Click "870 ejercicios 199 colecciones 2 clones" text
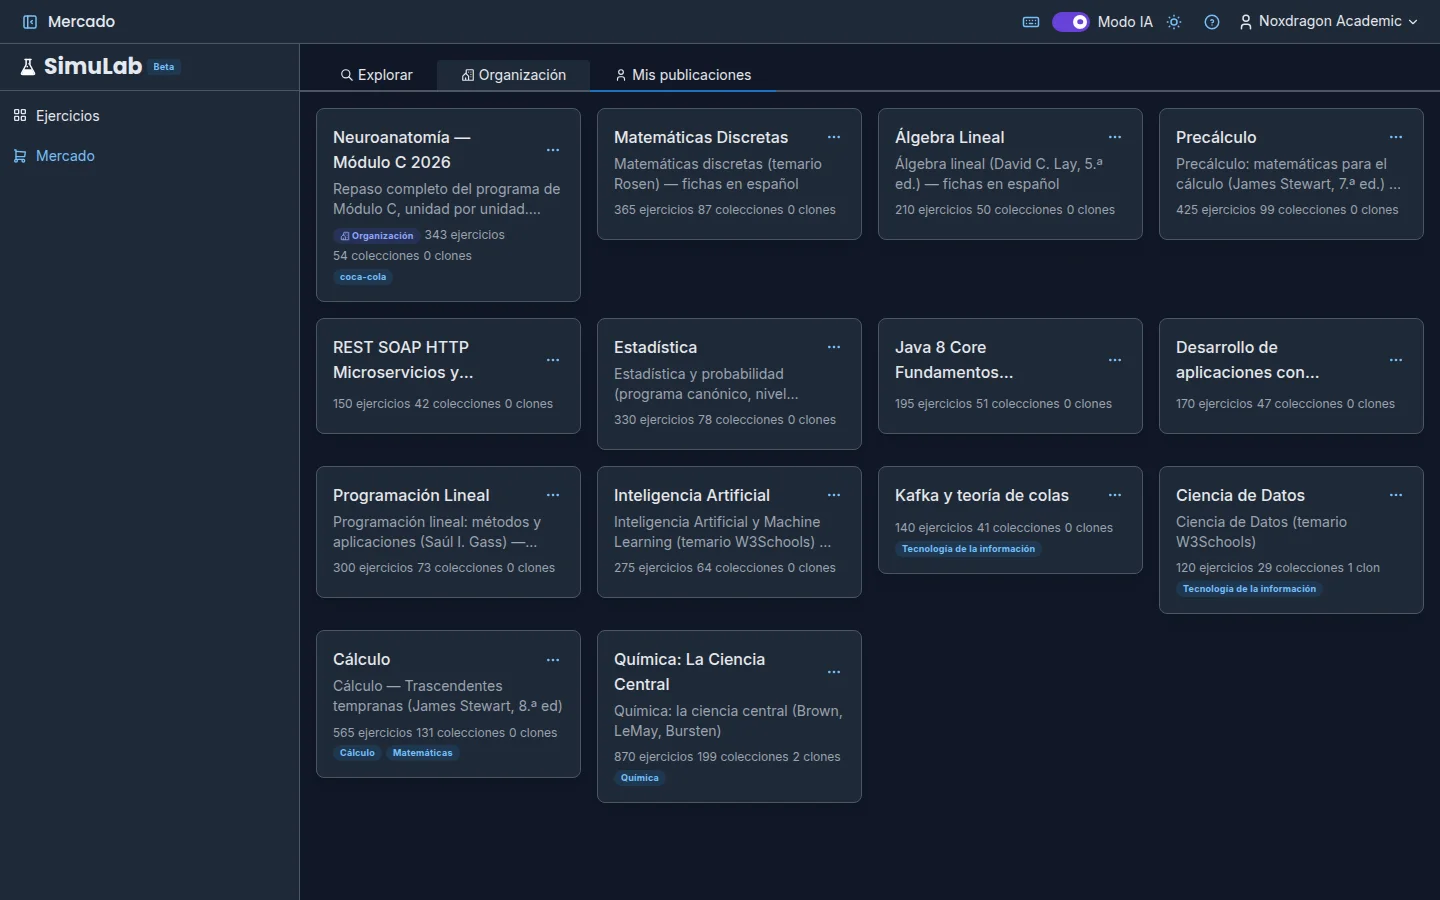The image size is (1440, 900). click(727, 757)
